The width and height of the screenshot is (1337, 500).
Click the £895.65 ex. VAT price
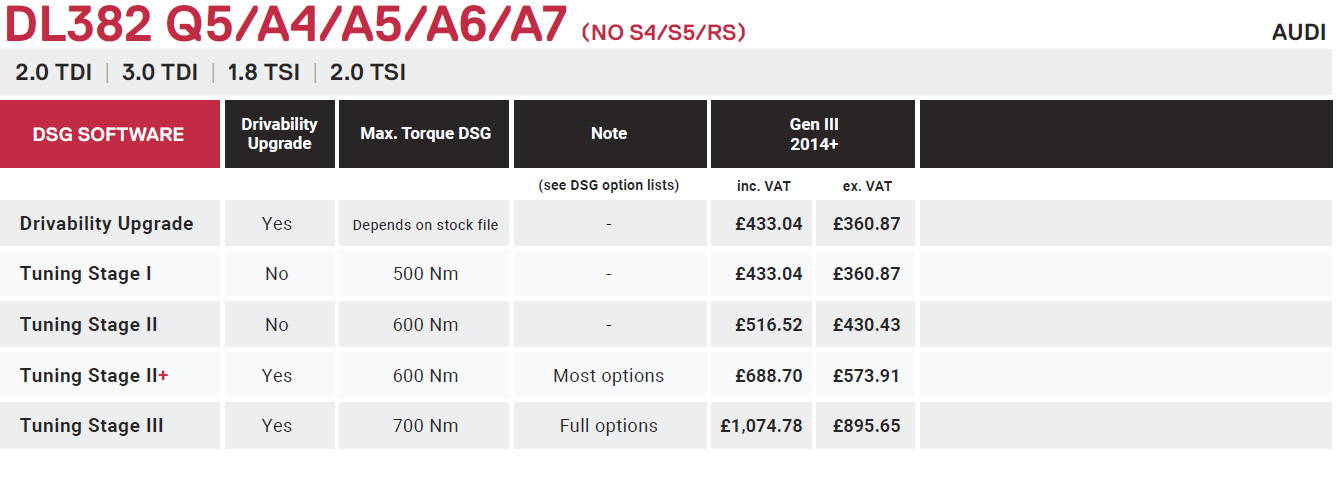pos(866,425)
